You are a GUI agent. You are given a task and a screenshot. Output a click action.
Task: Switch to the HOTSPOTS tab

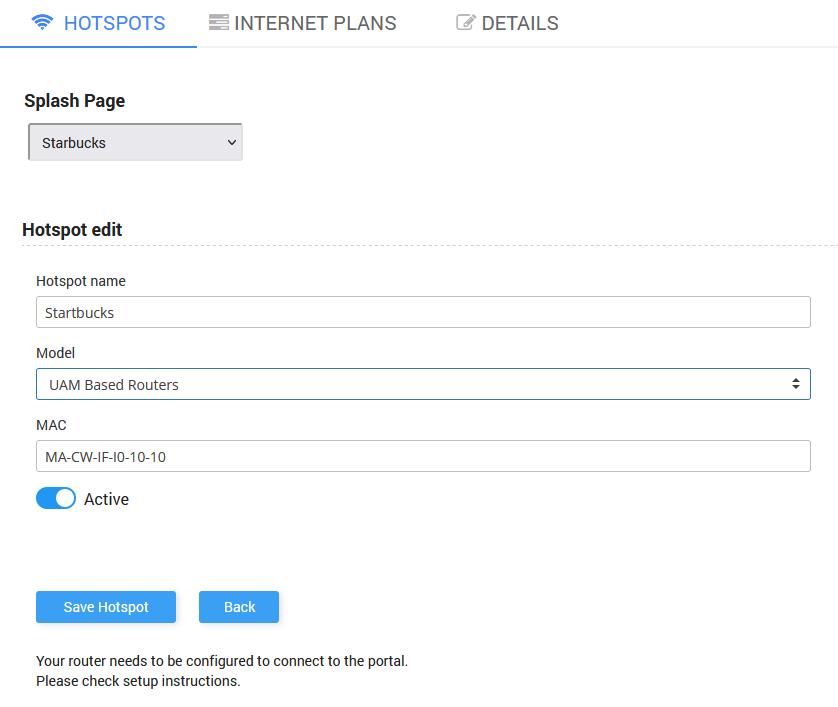113,23
